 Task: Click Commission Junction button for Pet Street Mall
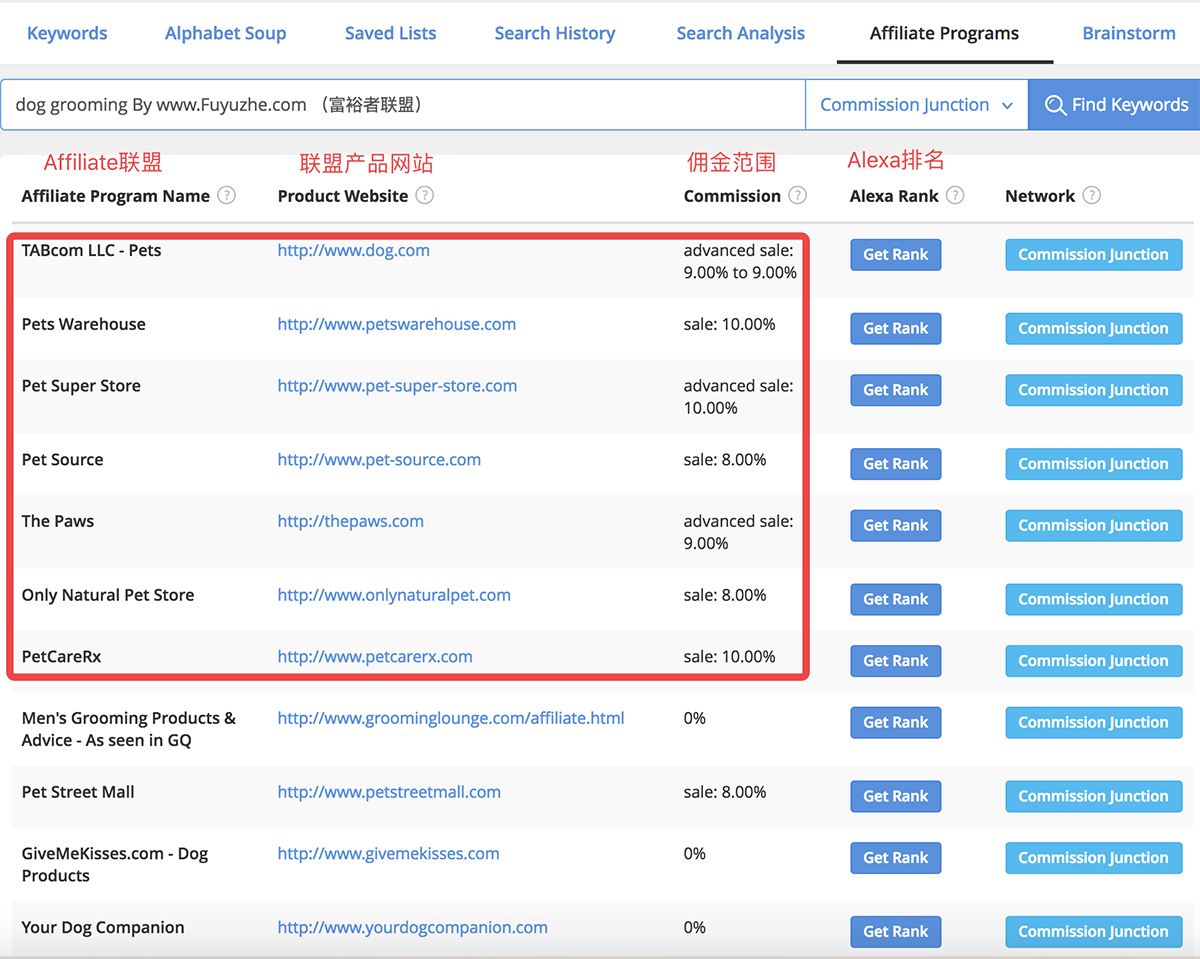1093,797
